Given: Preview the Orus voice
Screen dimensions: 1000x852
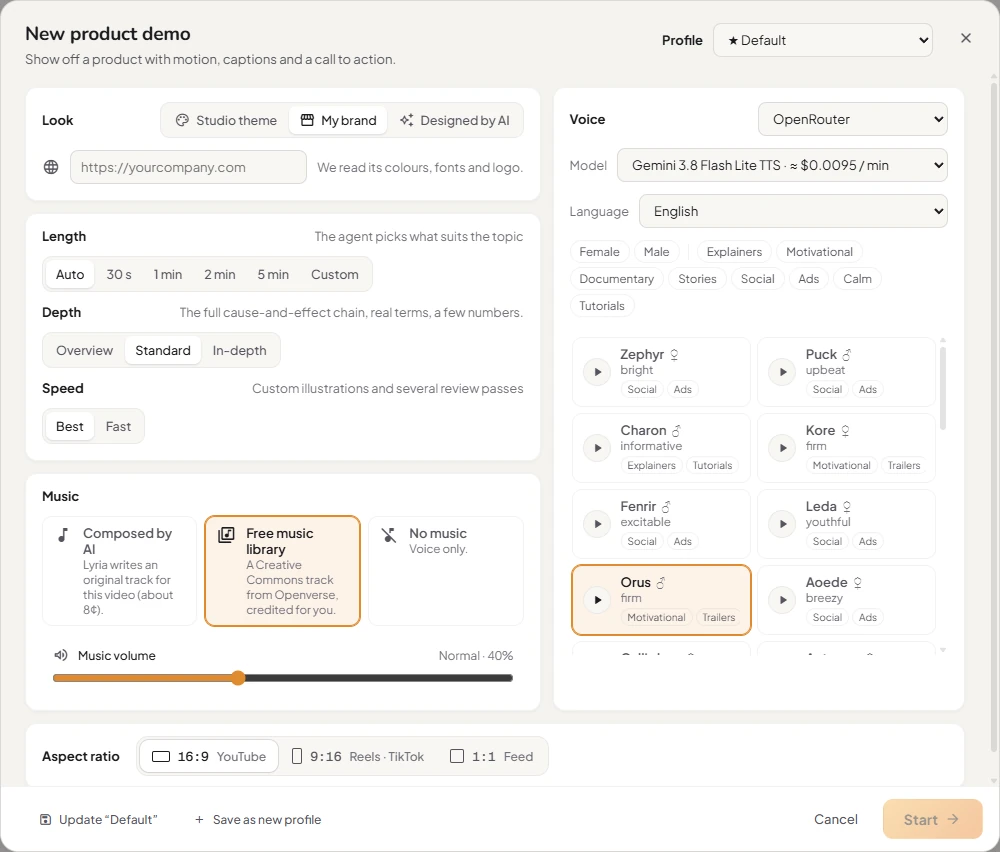Looking at the screenshot, I should click(598, 599).
